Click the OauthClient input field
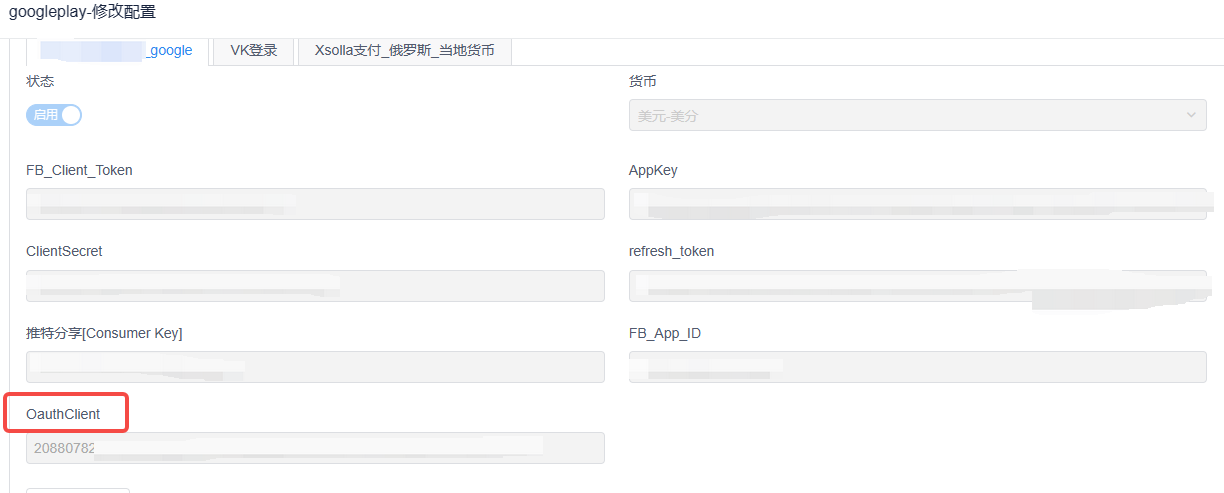The width and height of the screenshot is (1224, 493). 315,448
